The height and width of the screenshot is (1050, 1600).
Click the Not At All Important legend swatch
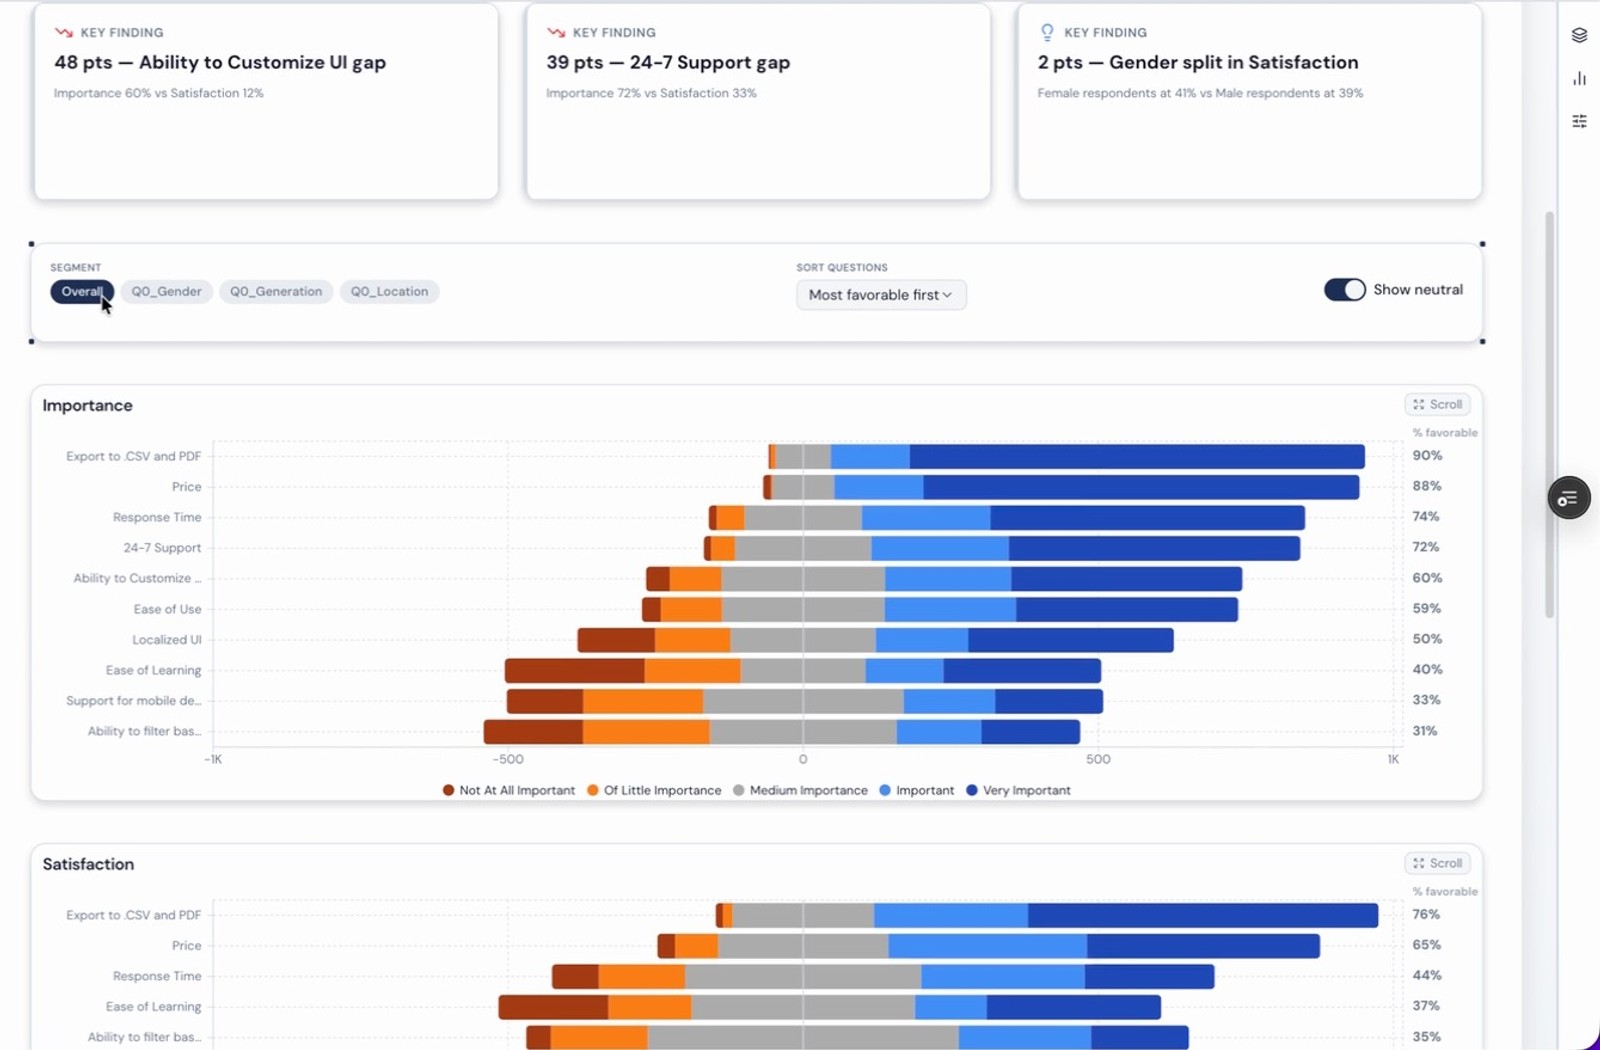coord(448,790)
